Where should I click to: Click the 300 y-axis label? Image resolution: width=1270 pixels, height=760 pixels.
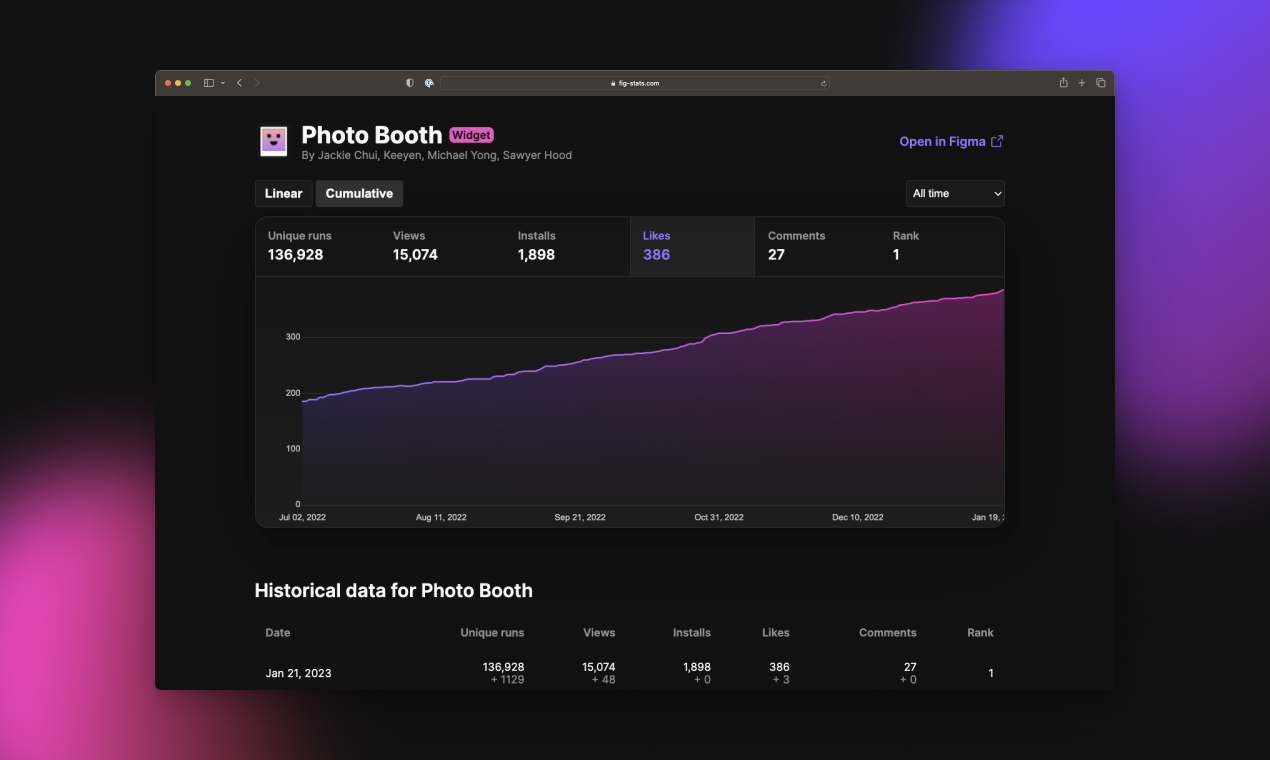point(292,337)
